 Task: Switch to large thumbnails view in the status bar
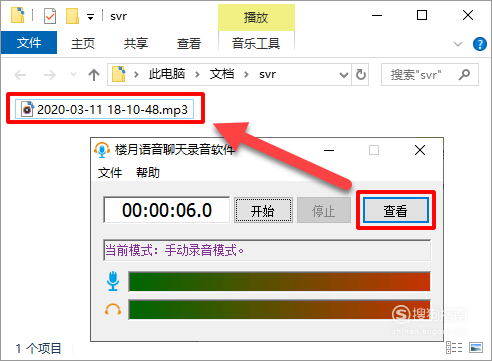tap(476, 348)
